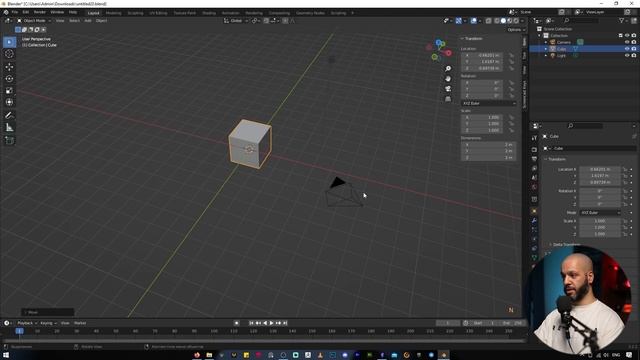
Task: Open the Playback menu in timeline
Action: [x=27, y=323]
